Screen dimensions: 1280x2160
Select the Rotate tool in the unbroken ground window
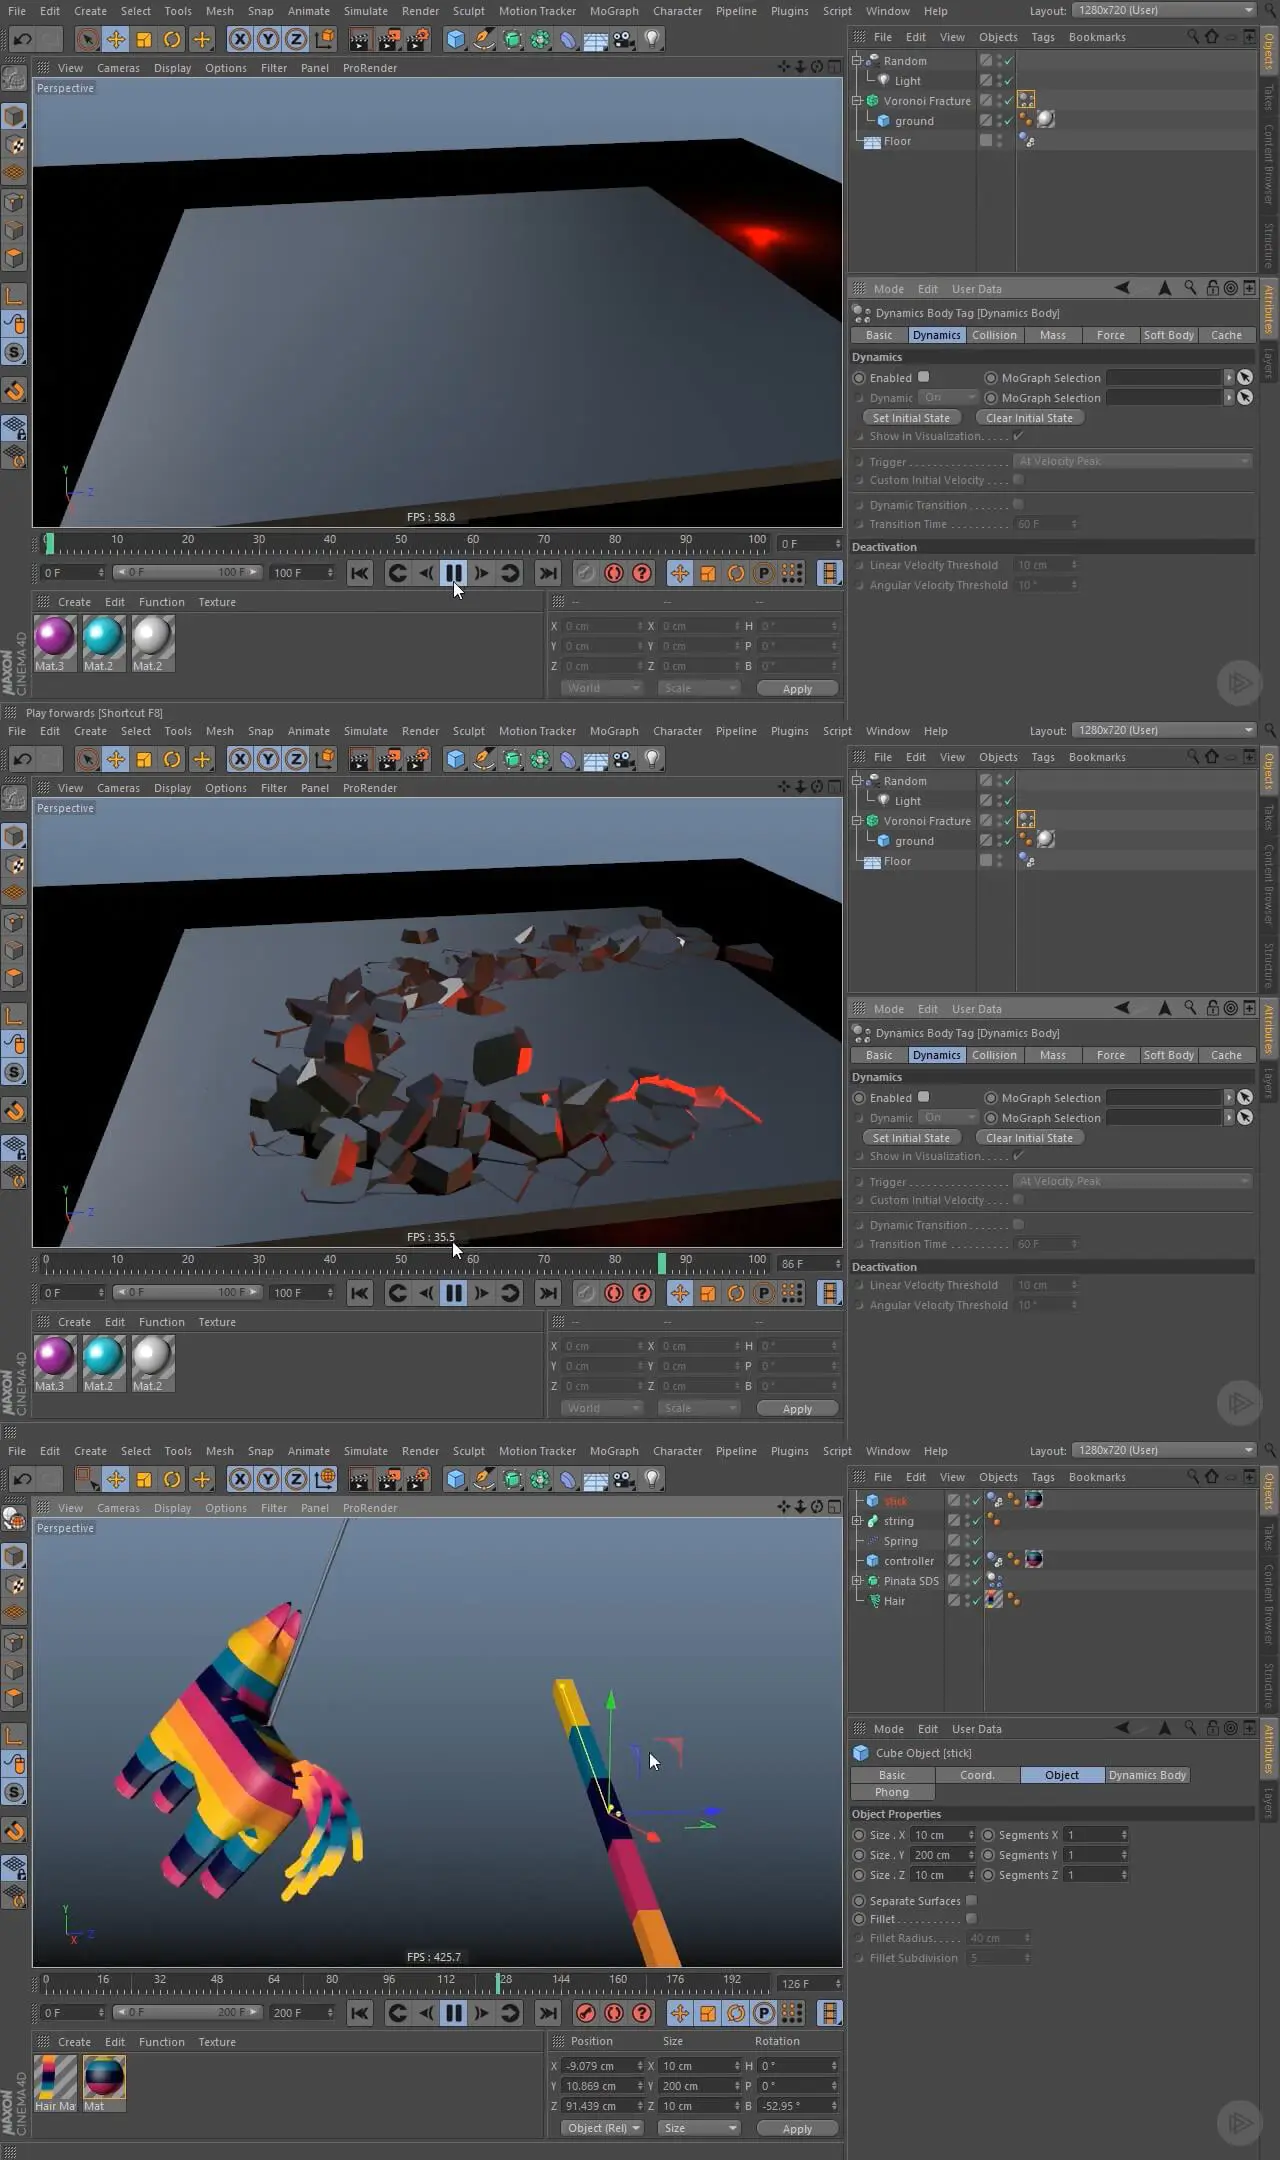click(172, 39)
